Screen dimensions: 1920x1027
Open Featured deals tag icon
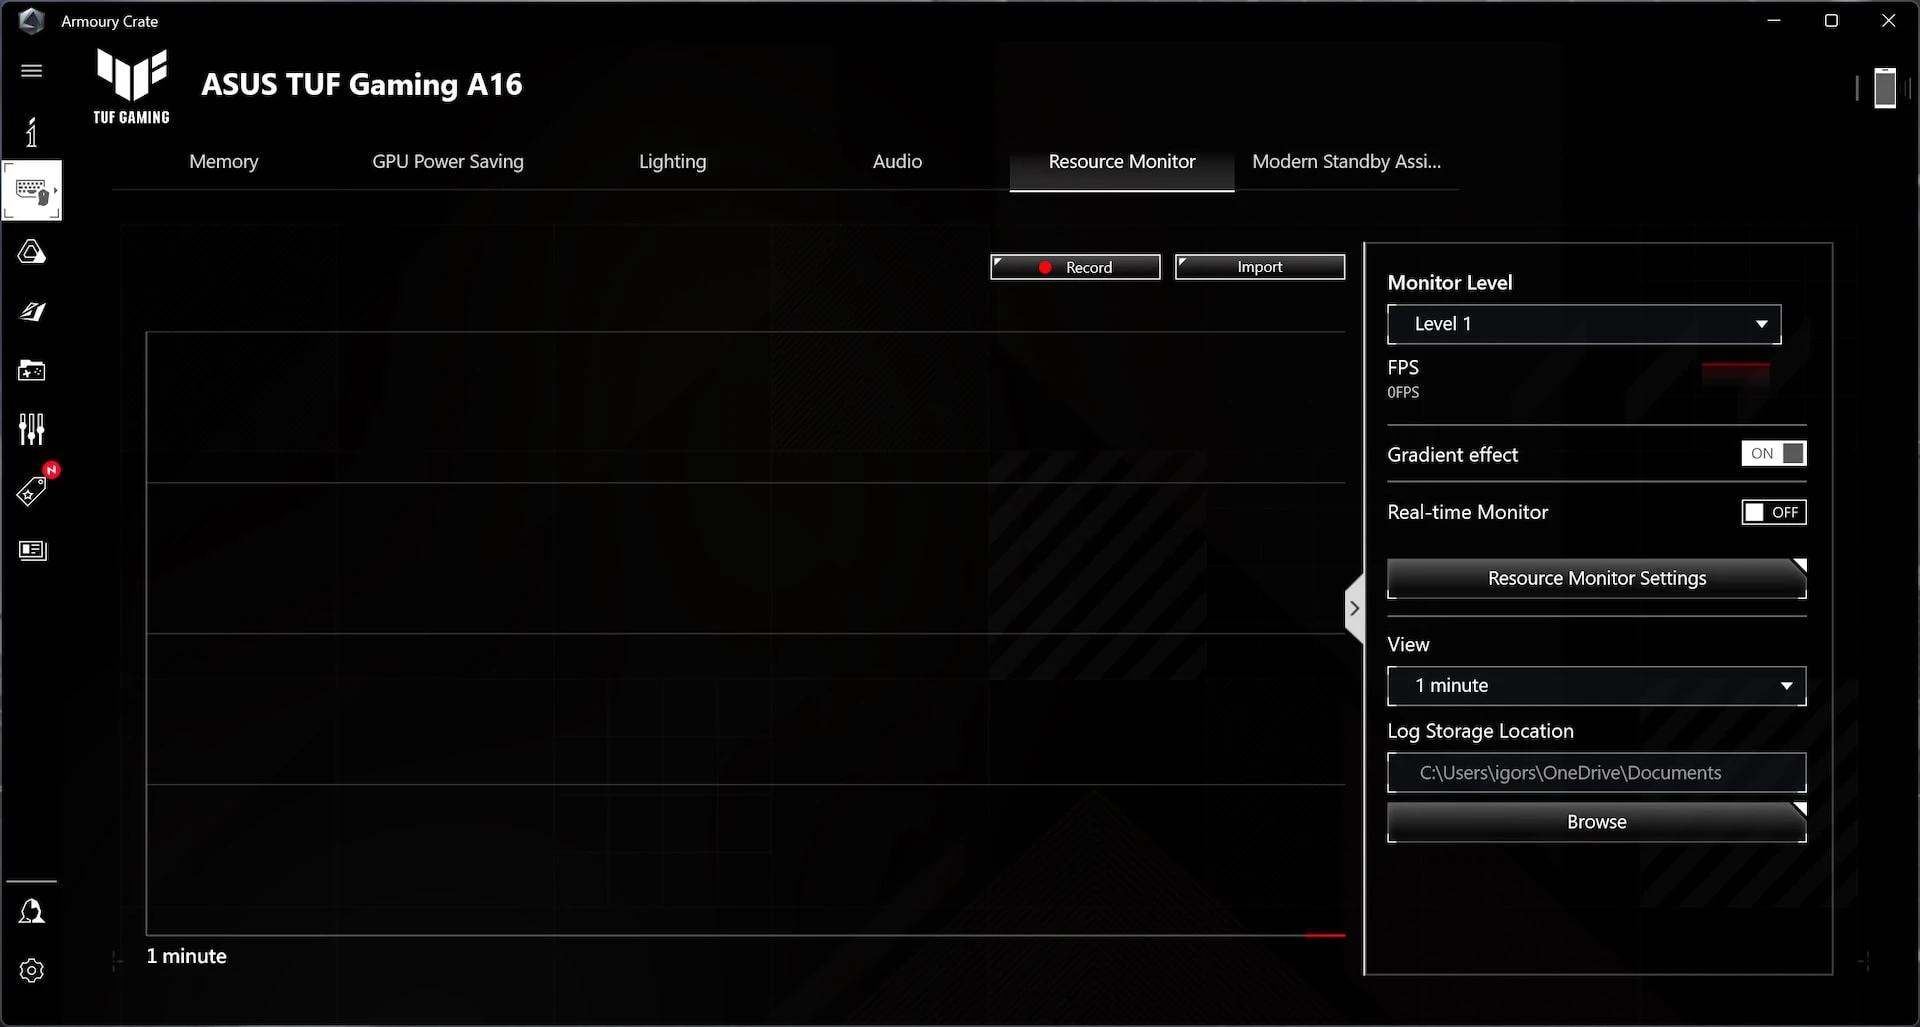click(32, 490)
